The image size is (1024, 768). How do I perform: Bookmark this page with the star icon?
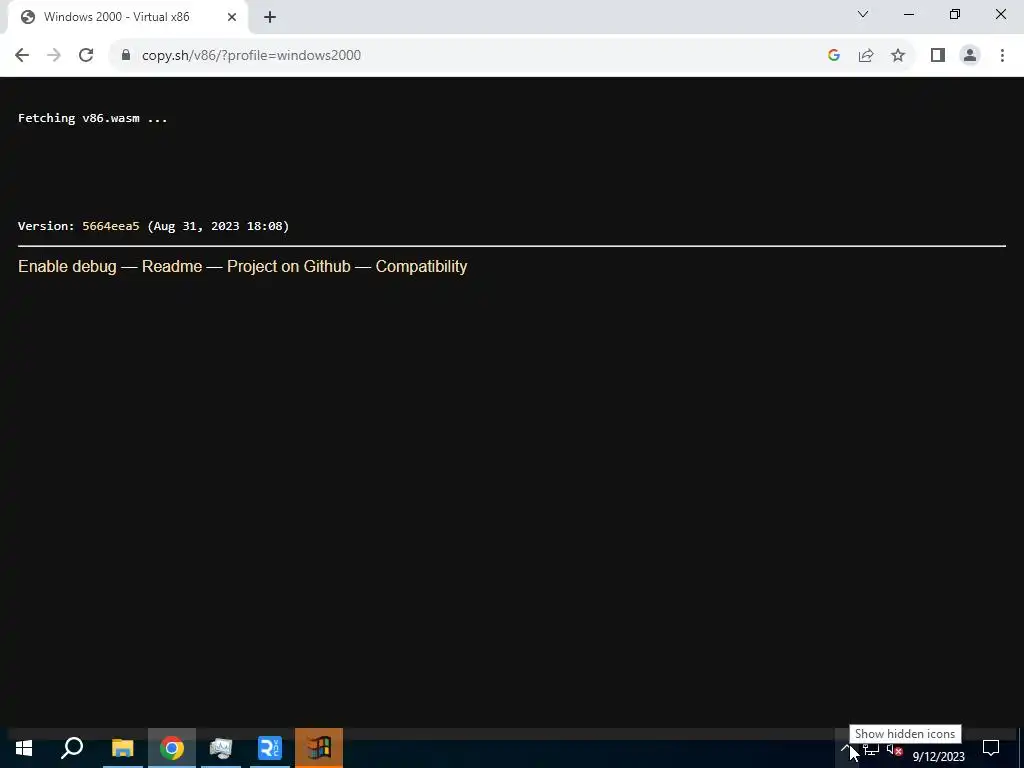(x=898, y=56)
